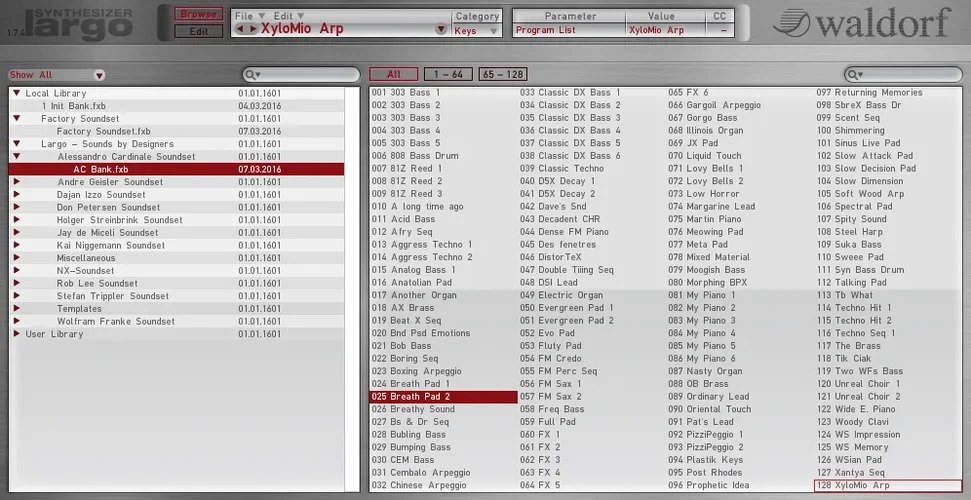Viewport: 971px width, 500px height.
Task: Select program 006 808 Bass Drum
Action: [443, 156]
